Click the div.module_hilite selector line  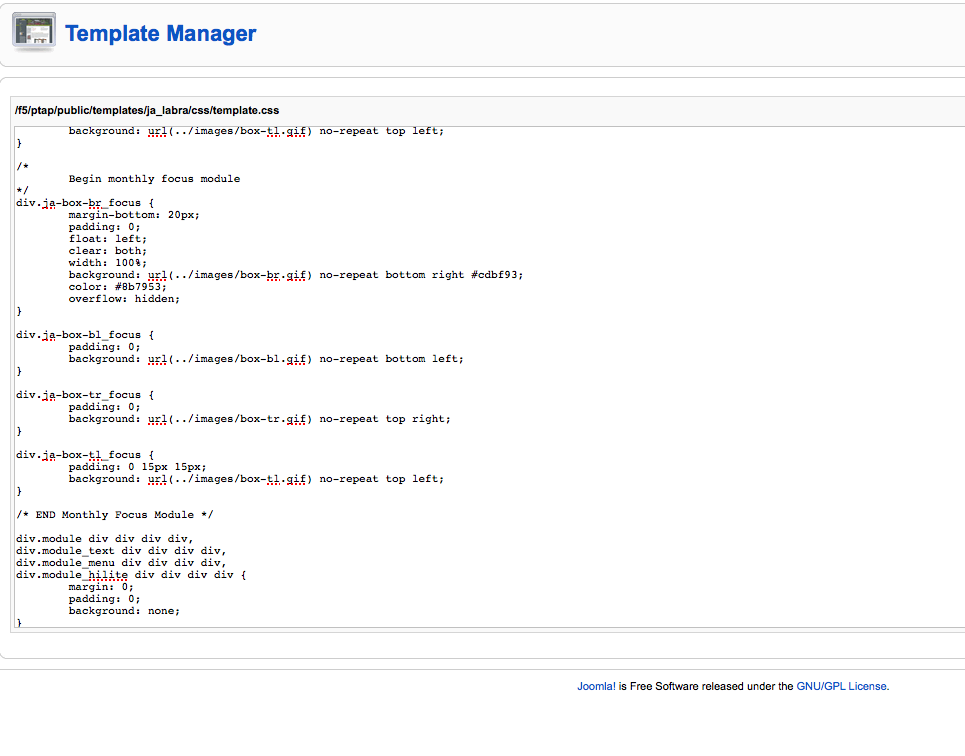click(x=130, y=575)
